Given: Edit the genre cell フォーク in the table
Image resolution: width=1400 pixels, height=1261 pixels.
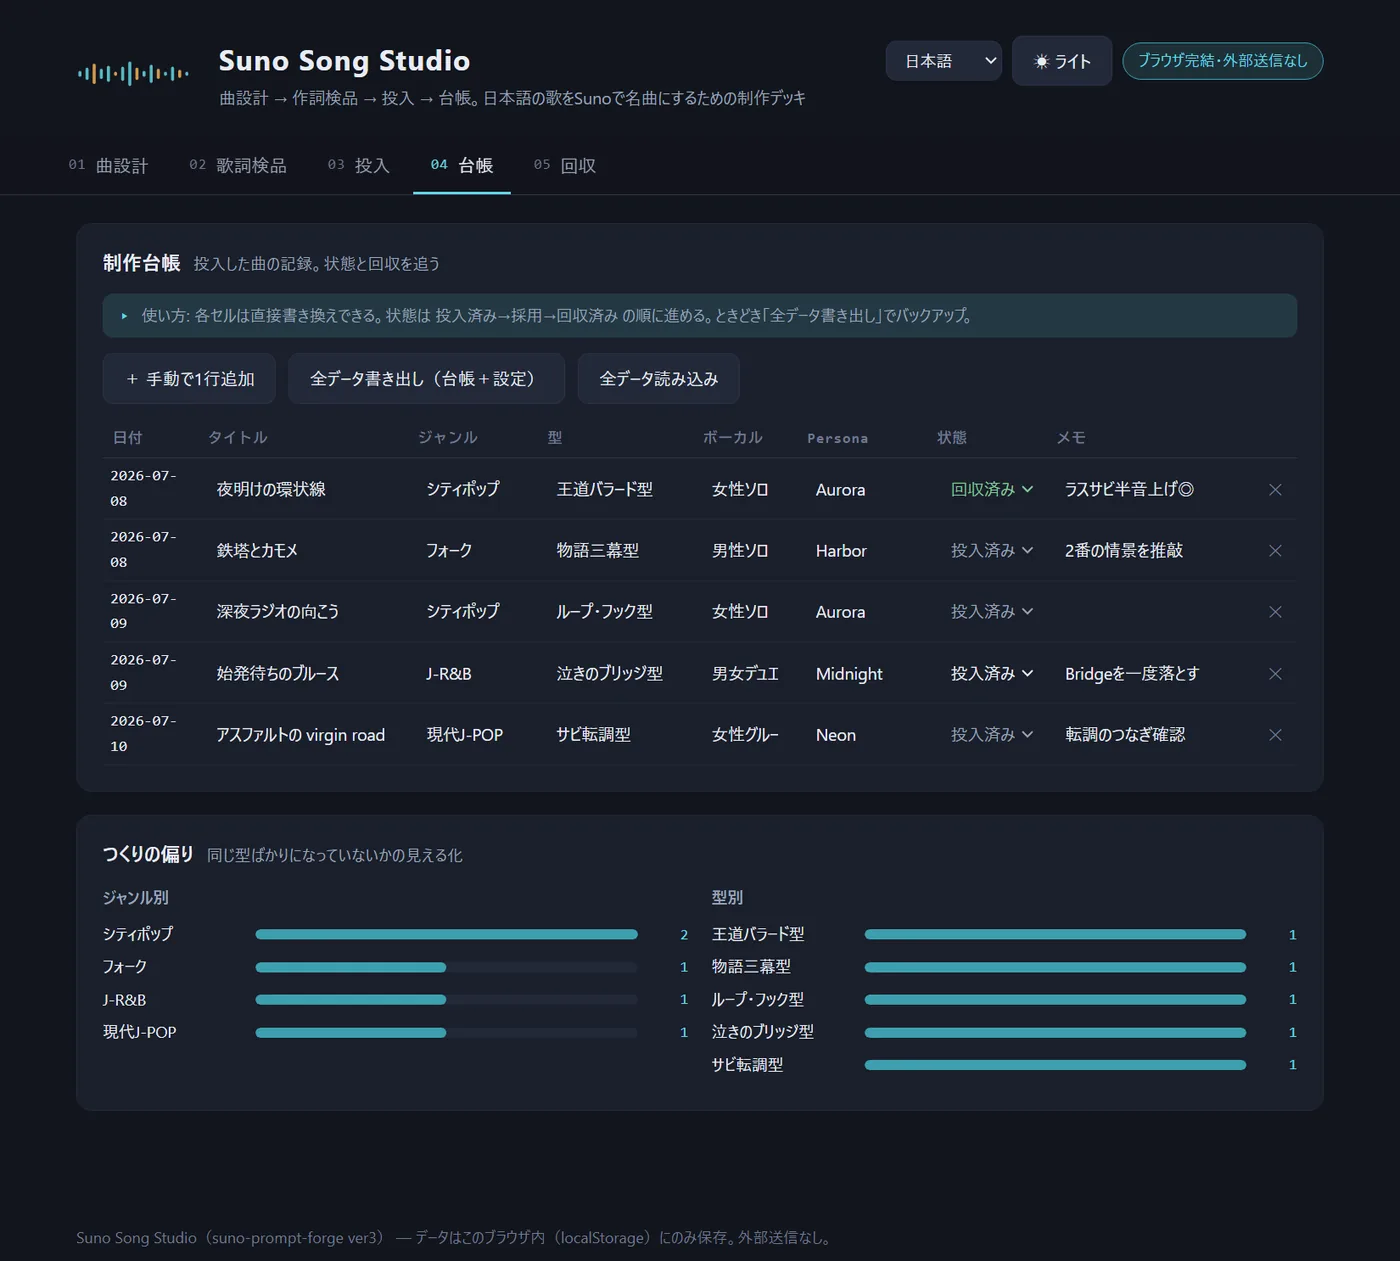Looking at the screenshot, I should pyautogui.click(x=475, y=550).
